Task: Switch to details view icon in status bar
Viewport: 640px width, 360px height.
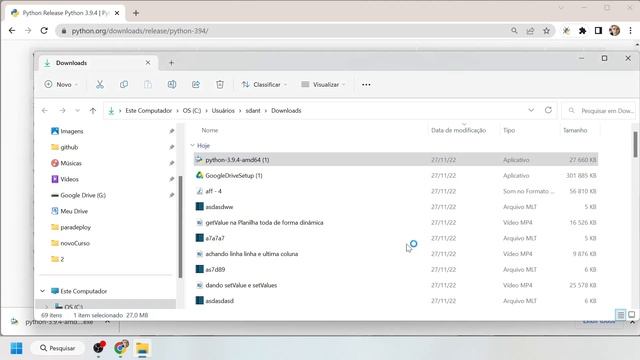Action: [620, 315]
